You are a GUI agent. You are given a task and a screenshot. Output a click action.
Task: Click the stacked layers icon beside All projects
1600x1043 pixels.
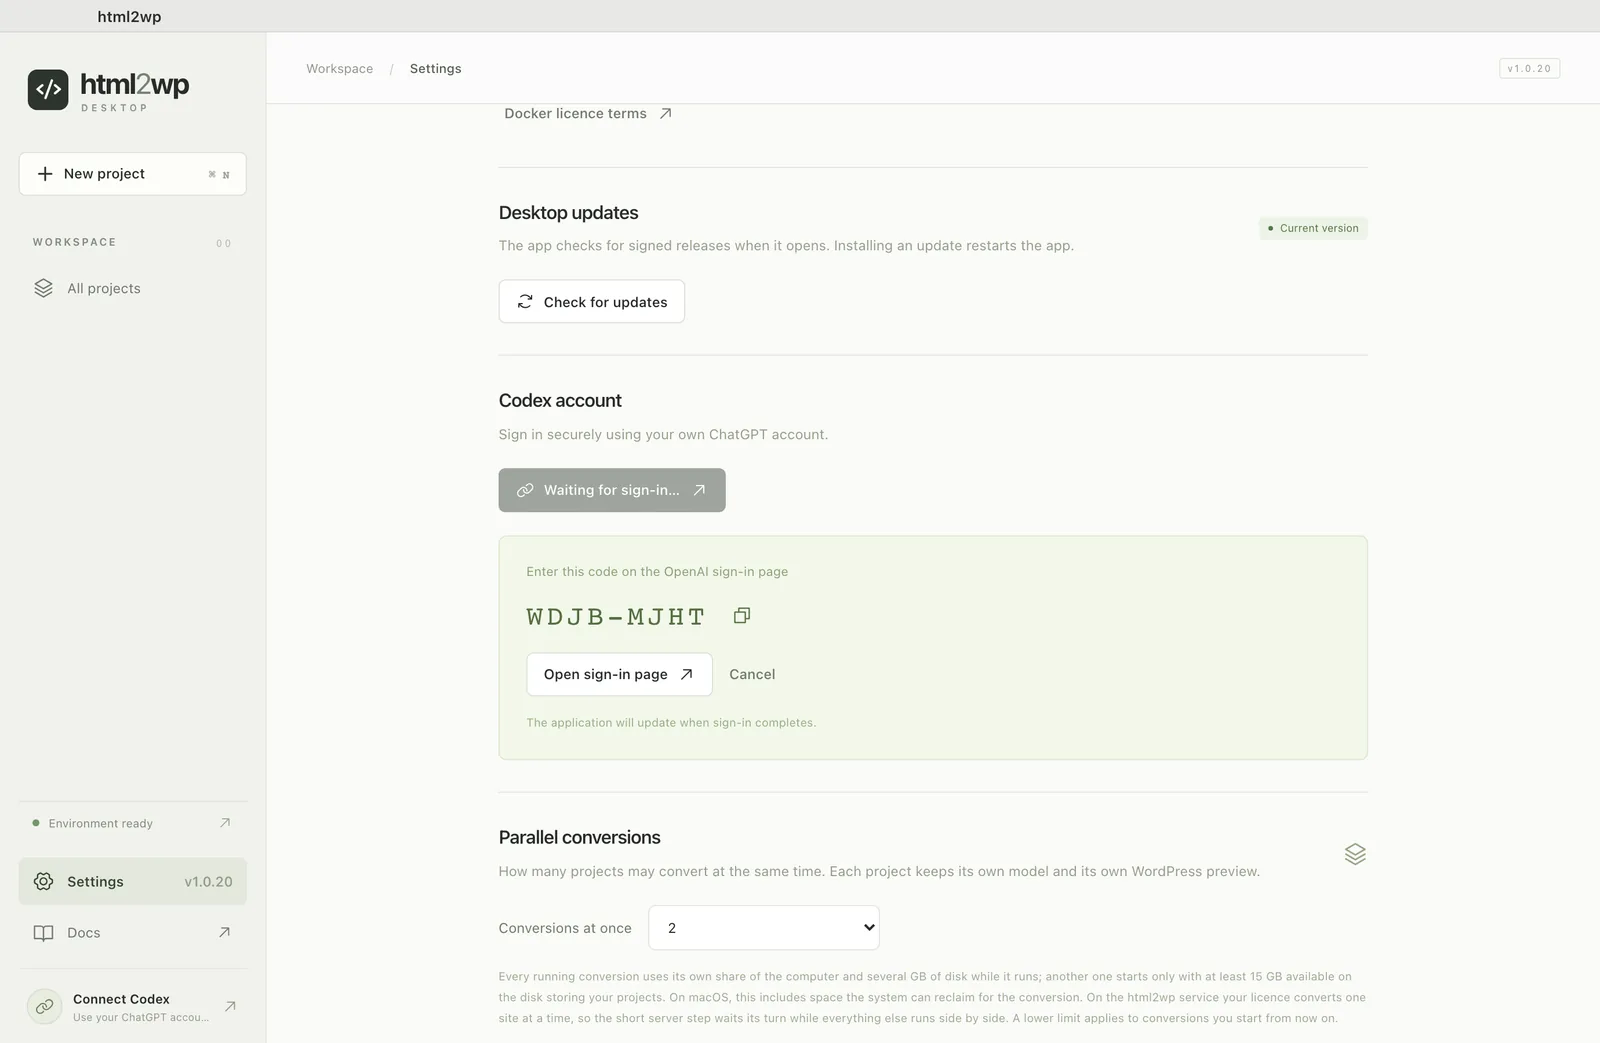pos(43,288)
